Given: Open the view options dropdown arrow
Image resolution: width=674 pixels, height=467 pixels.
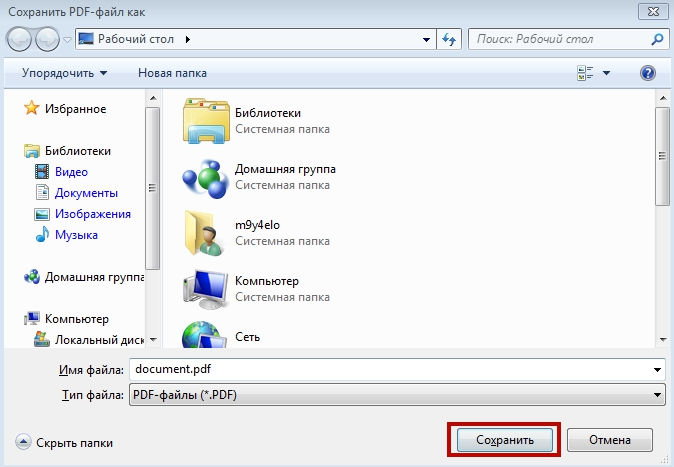Looking at the screenshot, I should pyautogui.click(x=606, y=73).
